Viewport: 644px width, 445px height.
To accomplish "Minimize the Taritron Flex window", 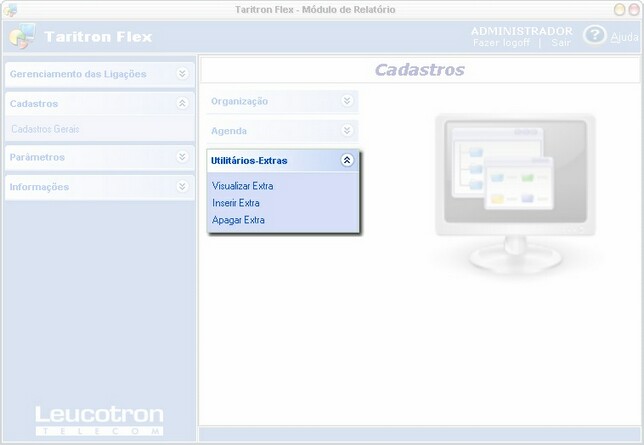I will (x=619, y=9).
